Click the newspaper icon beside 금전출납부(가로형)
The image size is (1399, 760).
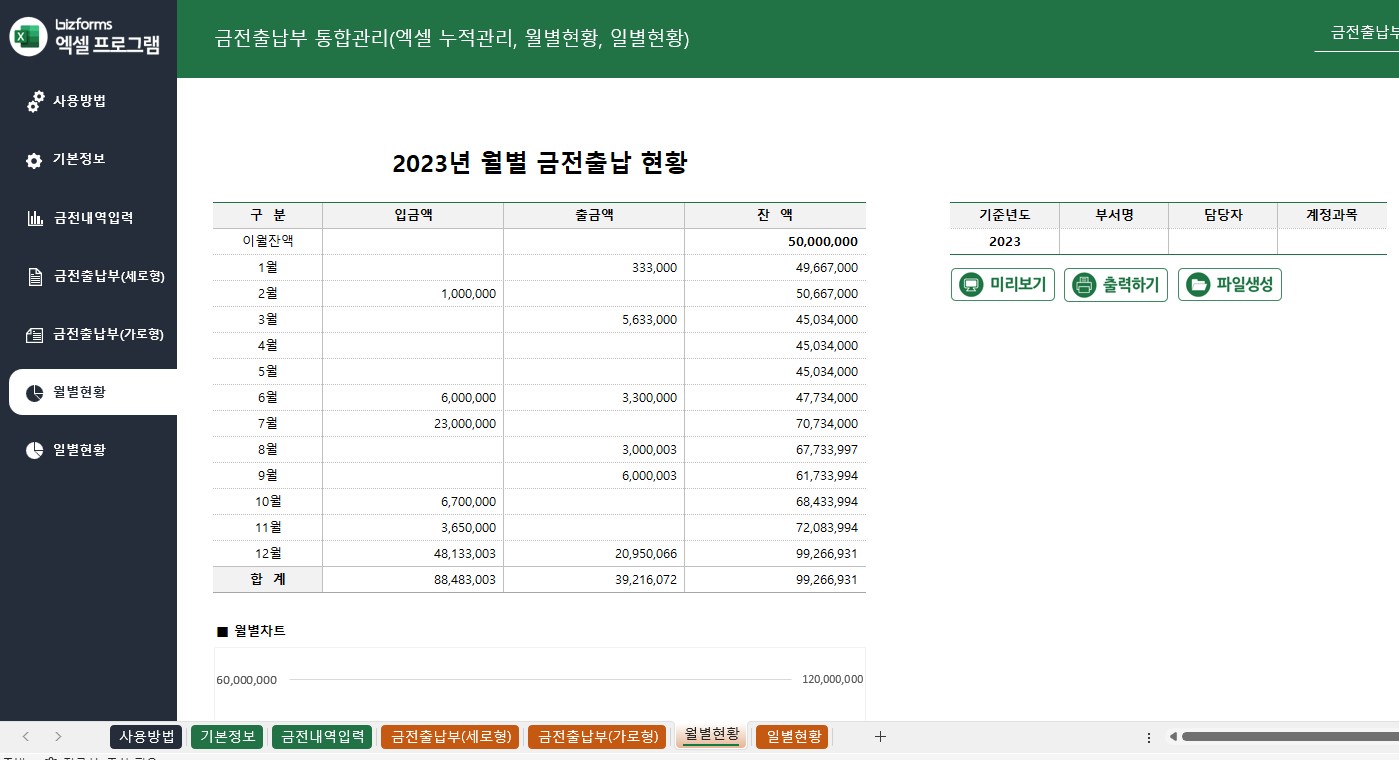34,335
